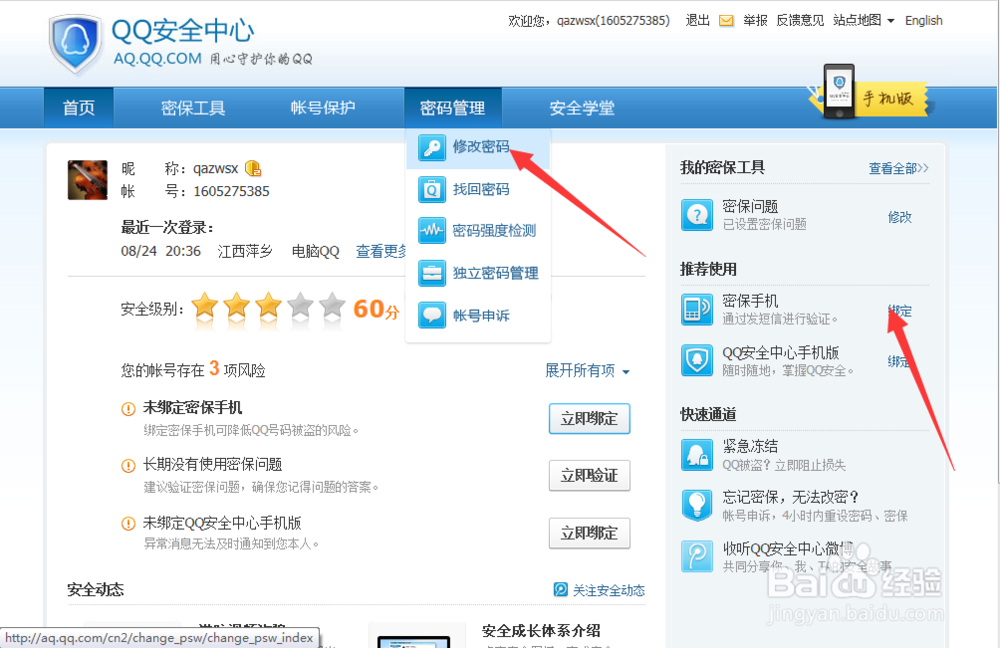The height and width of the screenshot is (648, 1000).
Task: Open the mail envelope icon in header
Action: (x=726, y=21)
